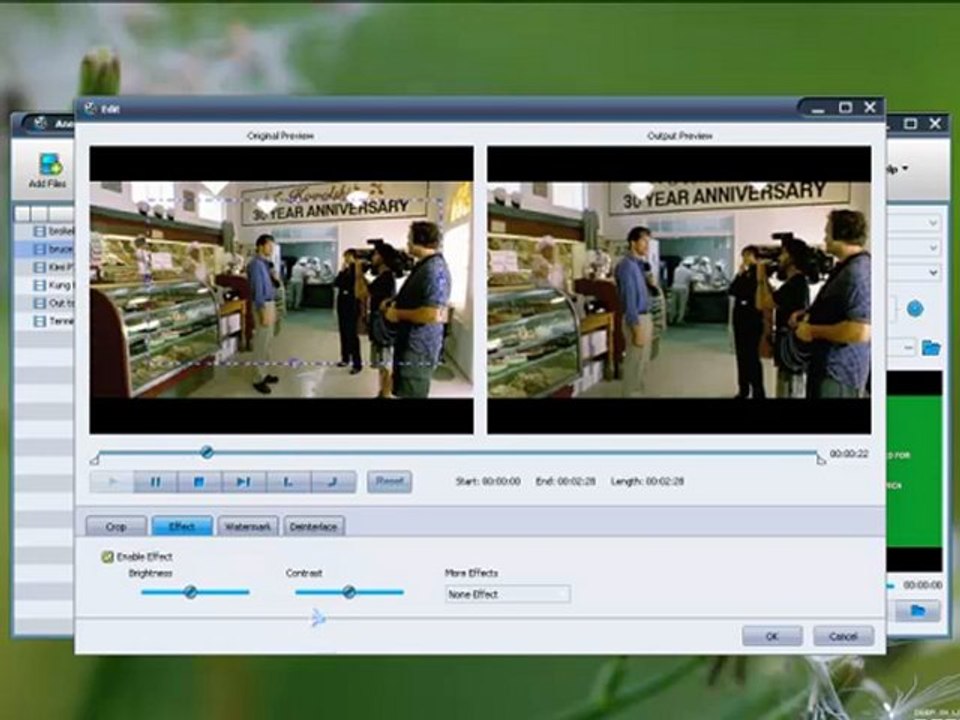
Task: Confirm edits with the OK button
Action: point(772,636)
